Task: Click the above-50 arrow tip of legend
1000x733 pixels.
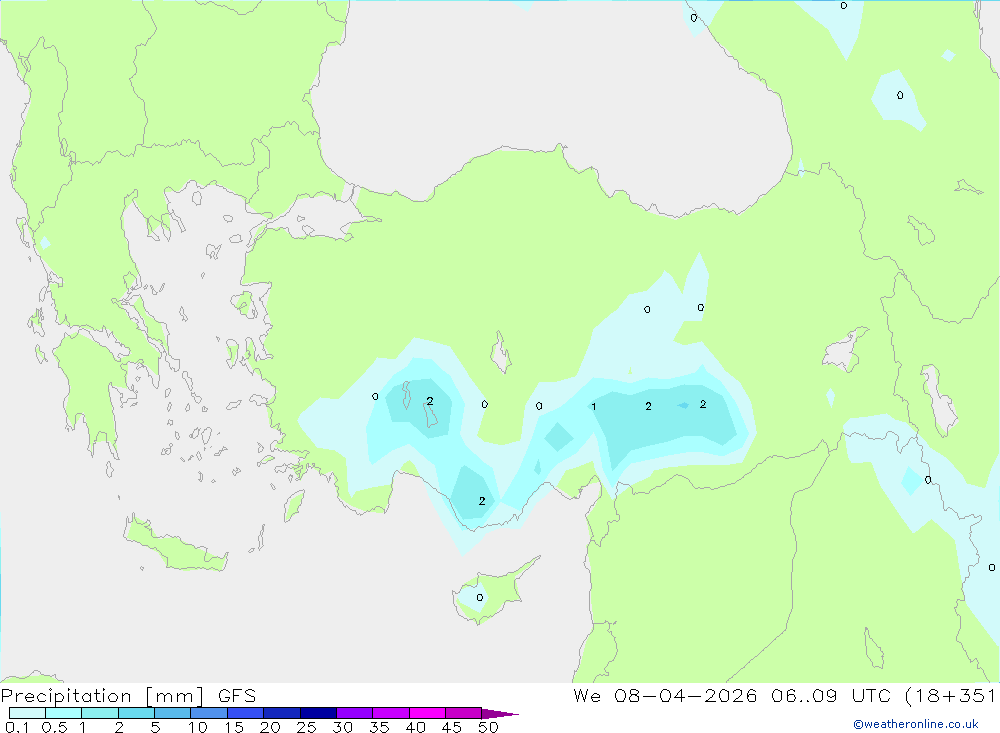Action: (500, 713)
